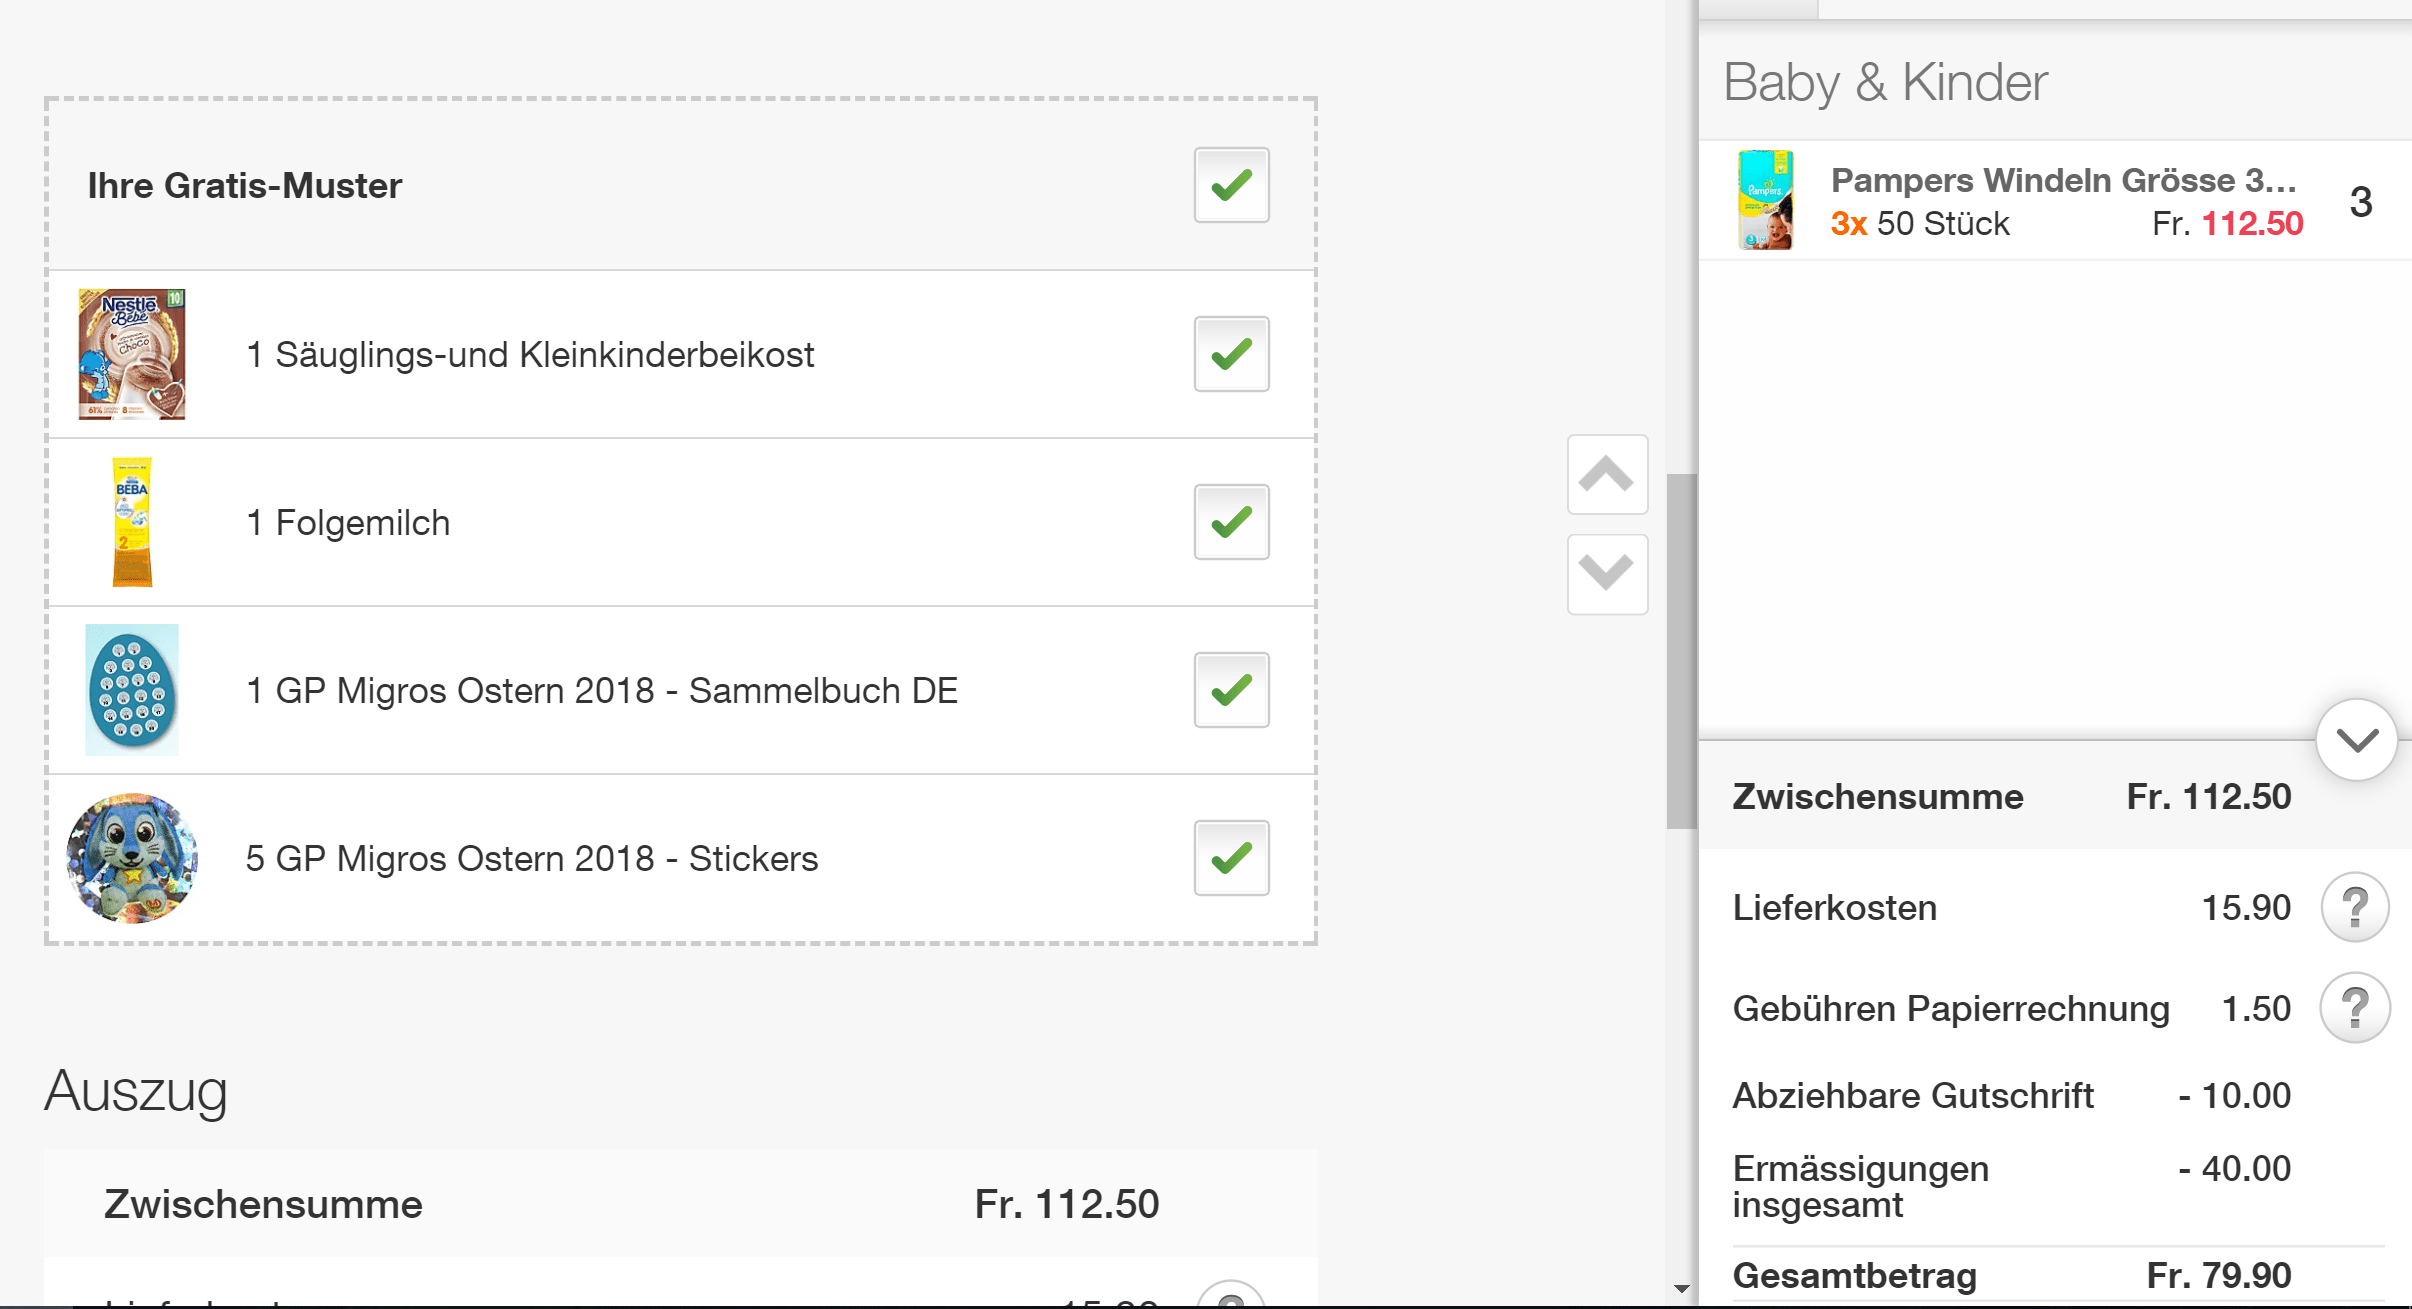Screen dimensions: 2412x1309
Task: Click the scroll up arrow button
Action: coord(1607,475)
